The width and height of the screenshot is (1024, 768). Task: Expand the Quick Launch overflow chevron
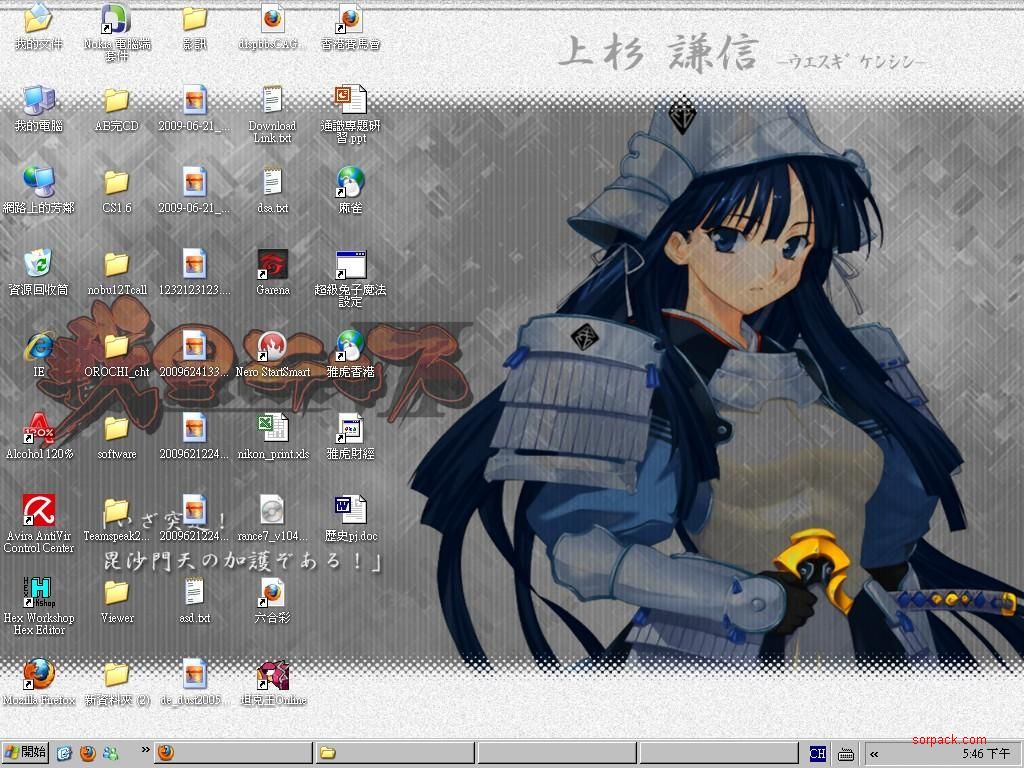tap(145, 750)
